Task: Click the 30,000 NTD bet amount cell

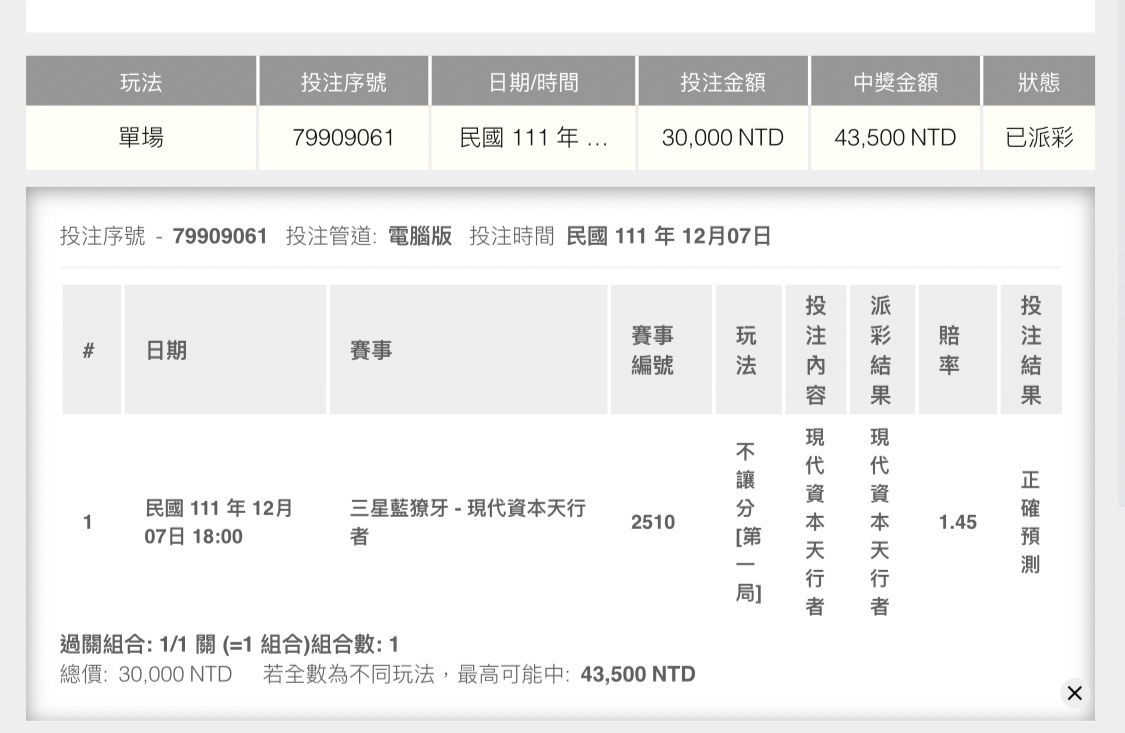Action: 722,138
